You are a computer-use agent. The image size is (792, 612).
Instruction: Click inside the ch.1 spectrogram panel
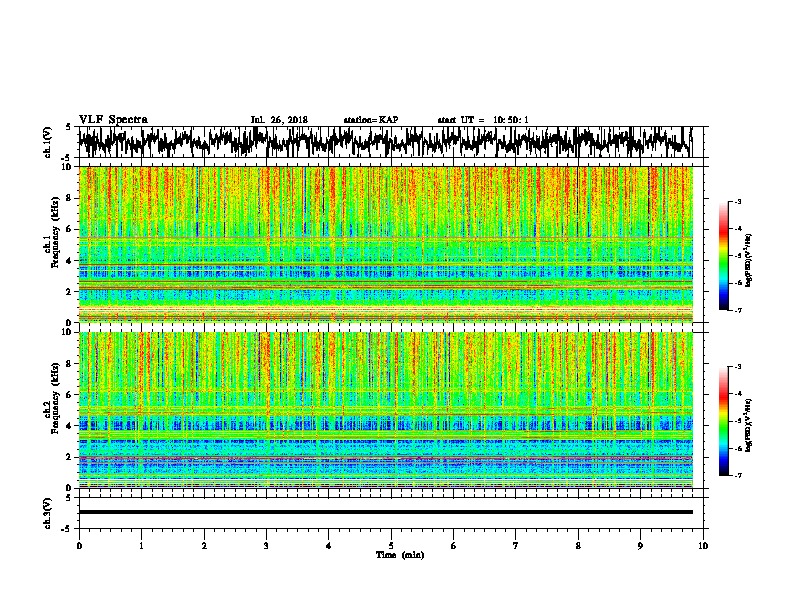point(386,244)
